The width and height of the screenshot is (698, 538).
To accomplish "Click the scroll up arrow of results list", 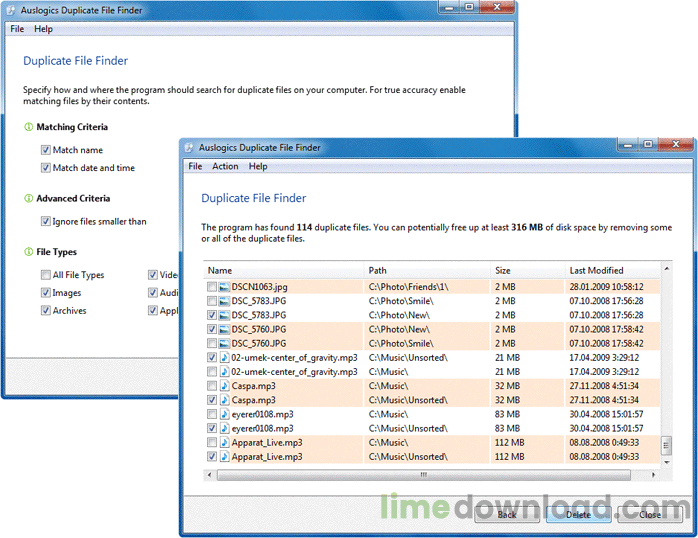I will [x=666, y=268].
